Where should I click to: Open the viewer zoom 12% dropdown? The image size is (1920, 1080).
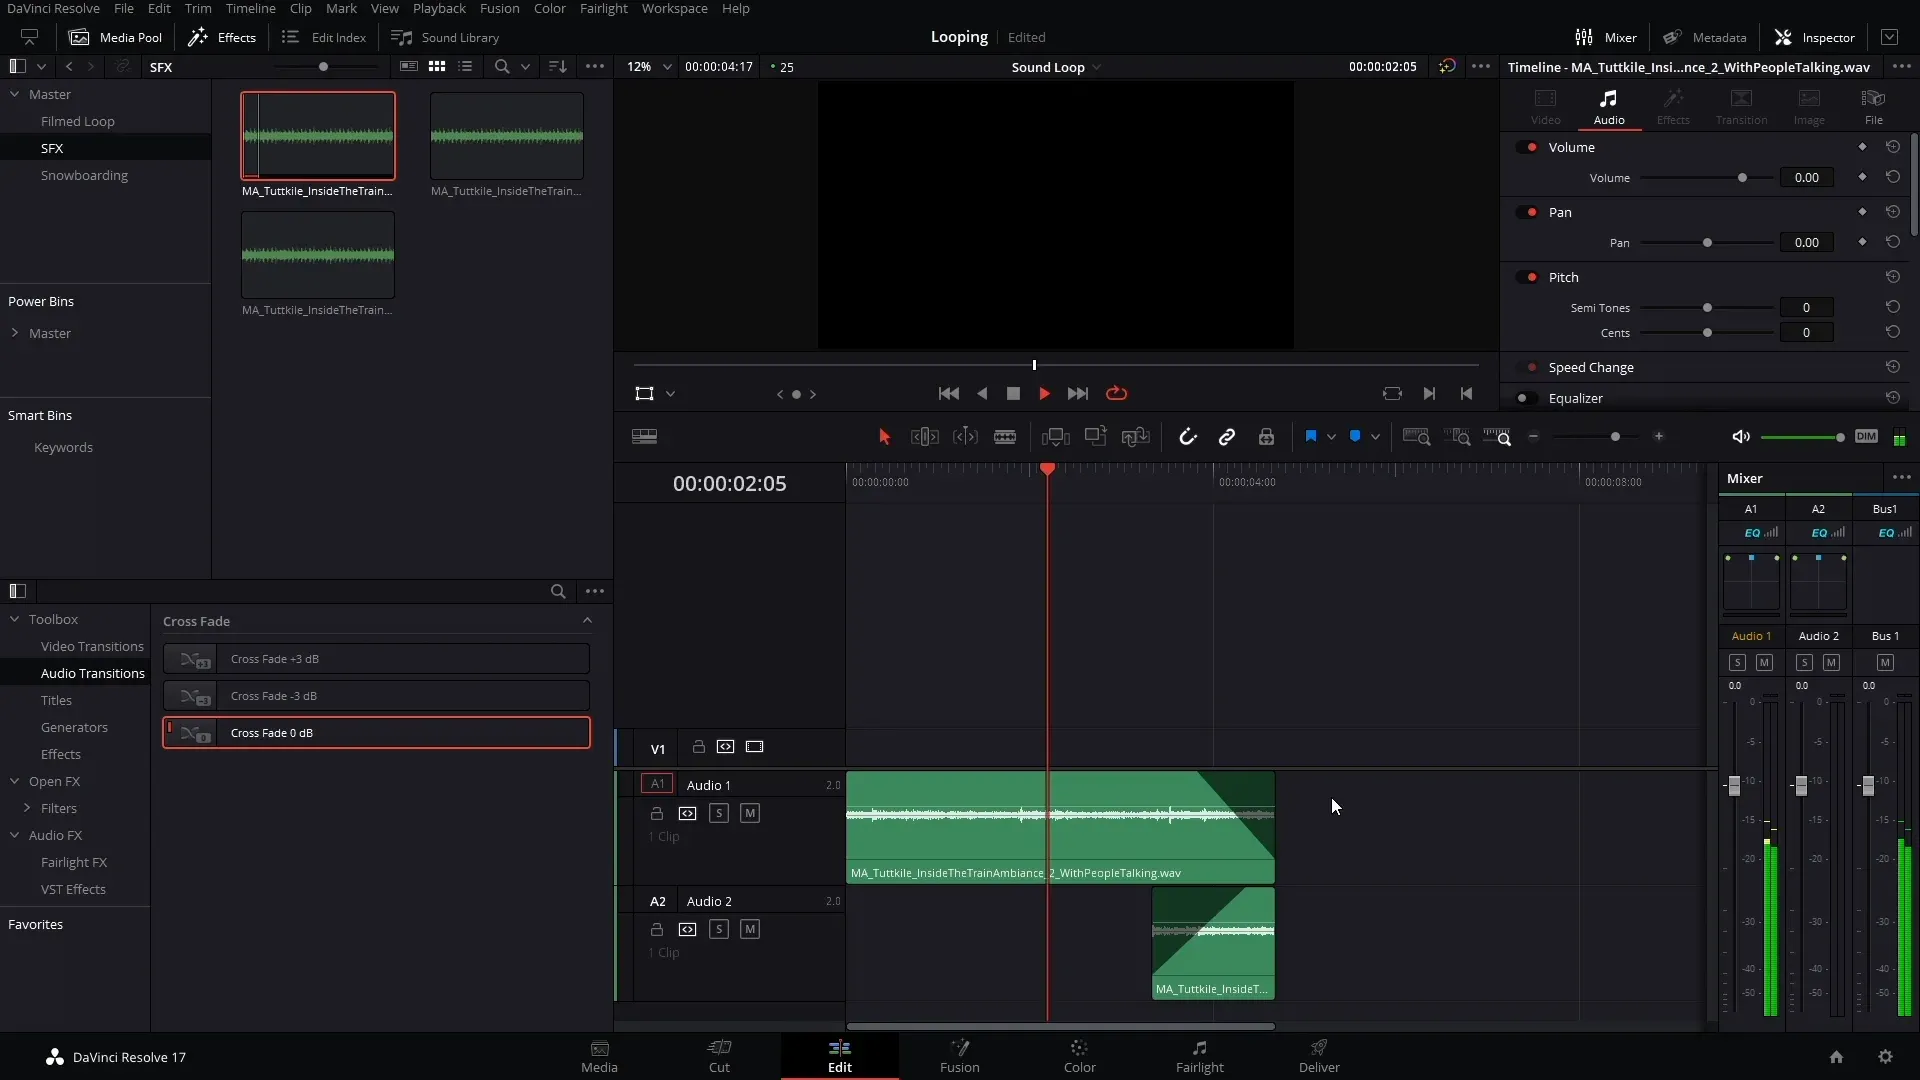(x=648, y=67)
